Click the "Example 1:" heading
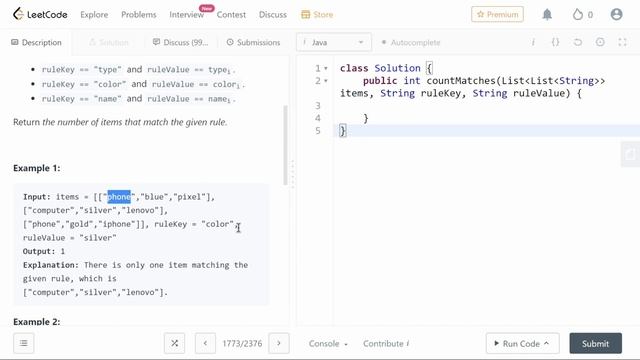640x360 pixels. pos(37,168)
